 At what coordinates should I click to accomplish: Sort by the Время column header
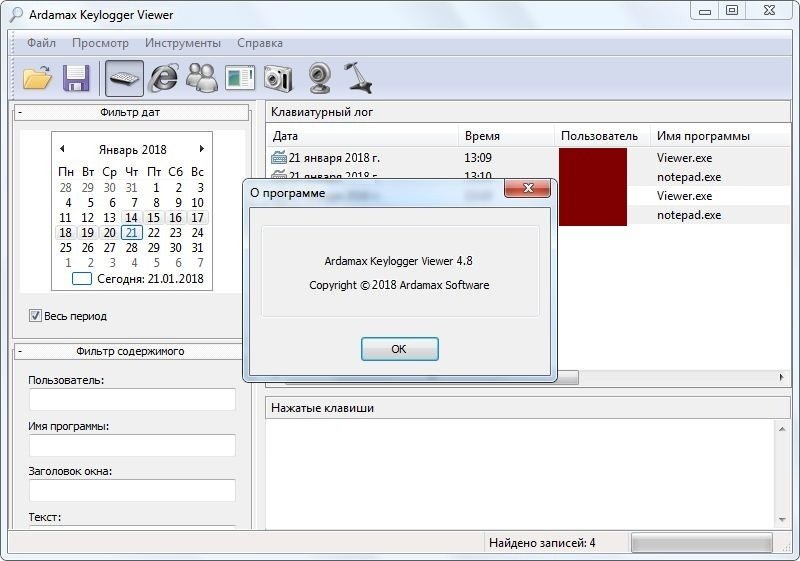506,136
